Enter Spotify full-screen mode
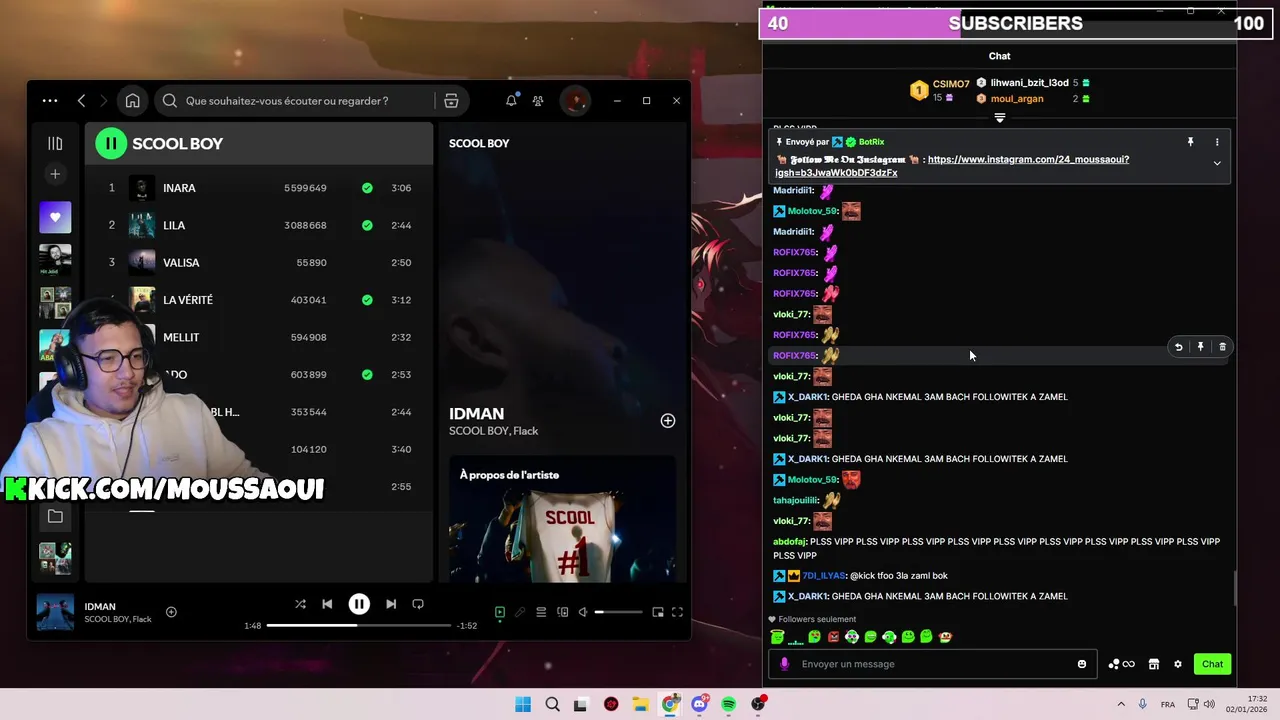The image size is (1280, 720). click(677, 612)
